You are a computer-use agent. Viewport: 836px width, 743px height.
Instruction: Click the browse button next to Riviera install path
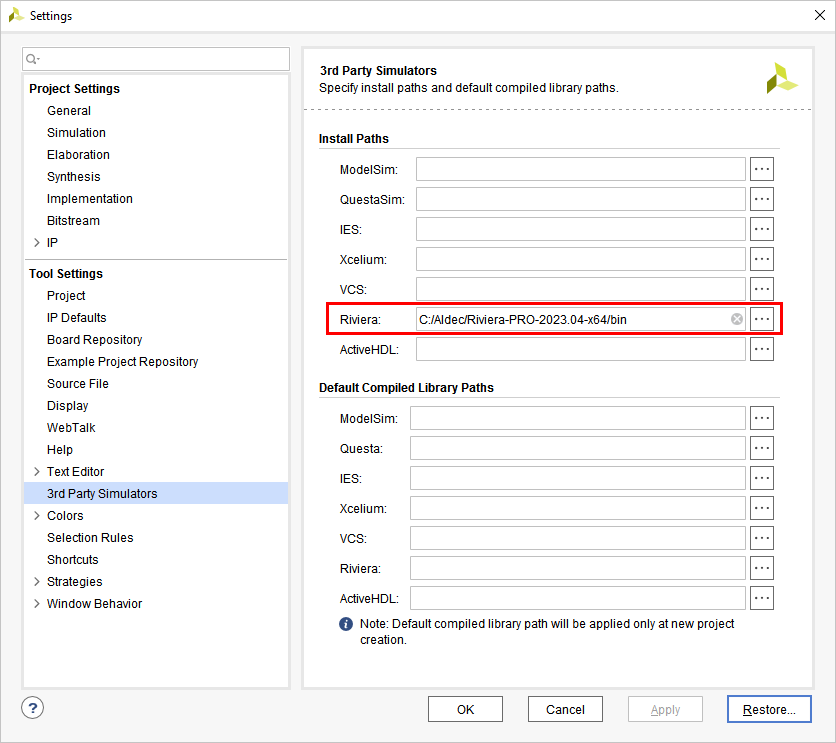click(x=762, y=319)
